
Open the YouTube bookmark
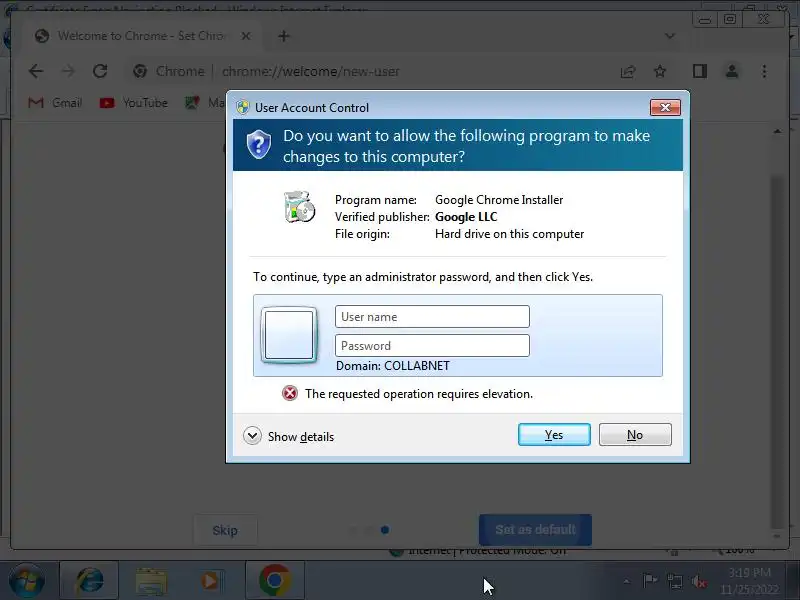coord(134,103)
